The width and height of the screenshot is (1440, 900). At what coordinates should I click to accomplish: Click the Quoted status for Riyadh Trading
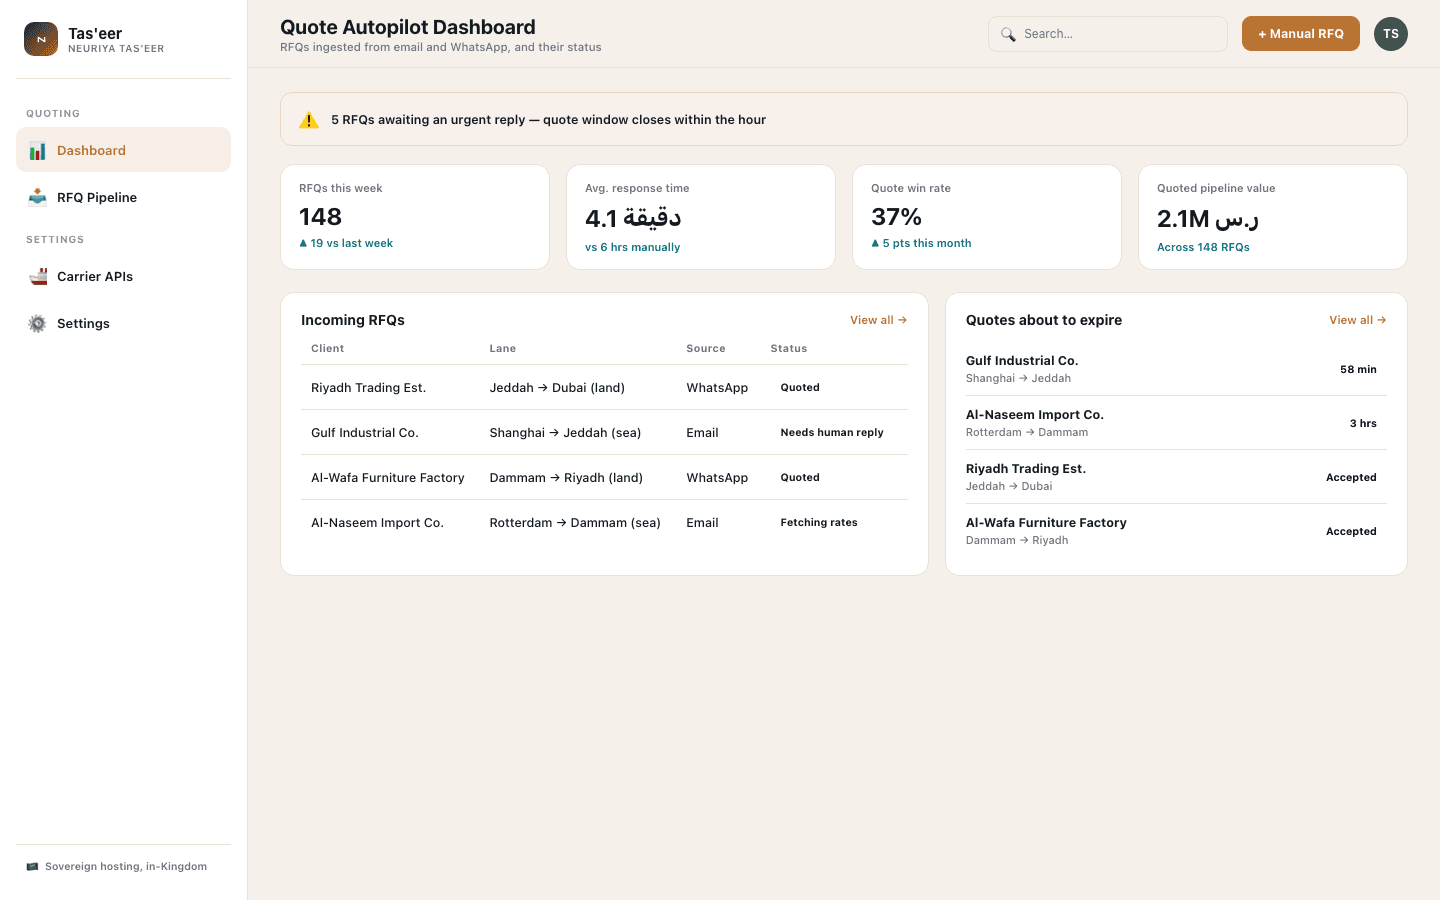point(800,388)
